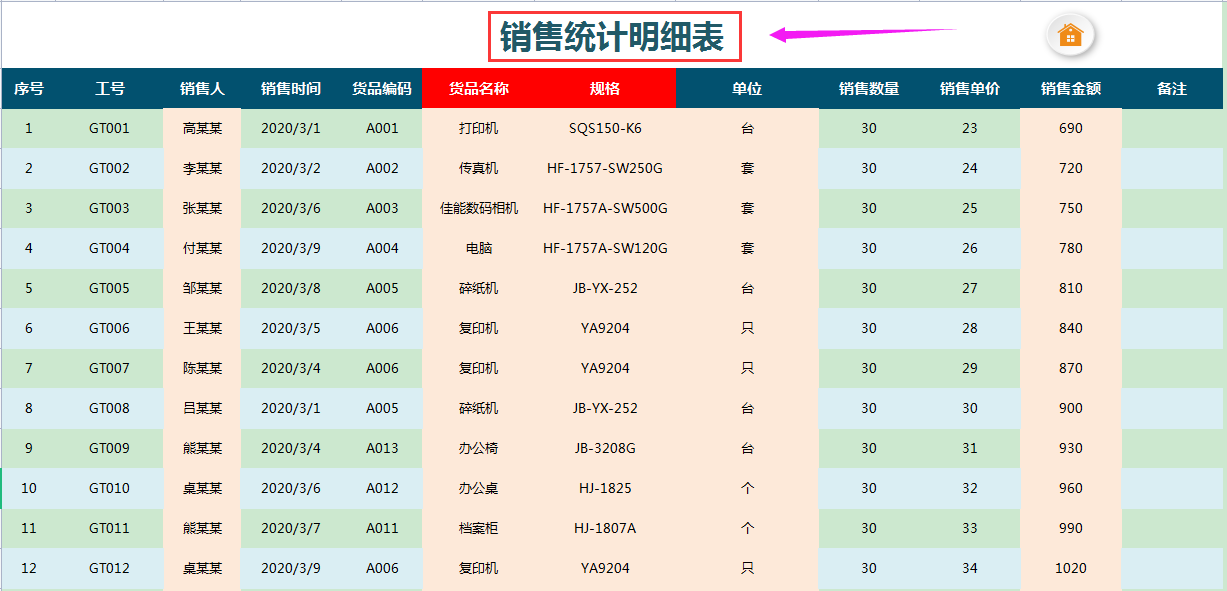Click the 销售人 column header
This screenshot has height=591, width=1227.
[x=202, y=88]
